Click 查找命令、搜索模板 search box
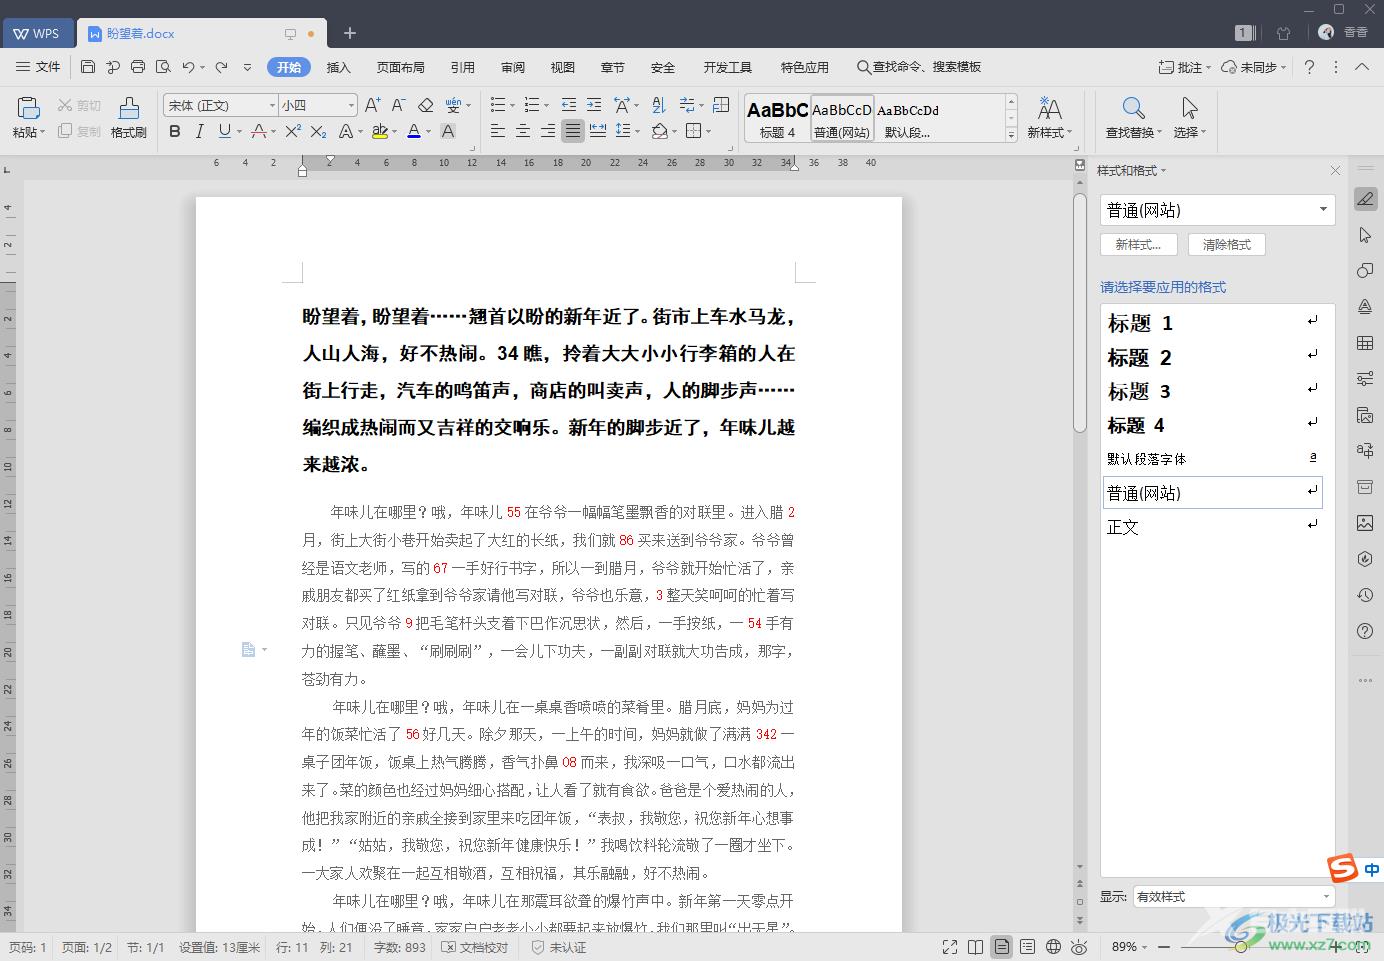The height and width of the screenshot is (961, 1384). [919, 67]
